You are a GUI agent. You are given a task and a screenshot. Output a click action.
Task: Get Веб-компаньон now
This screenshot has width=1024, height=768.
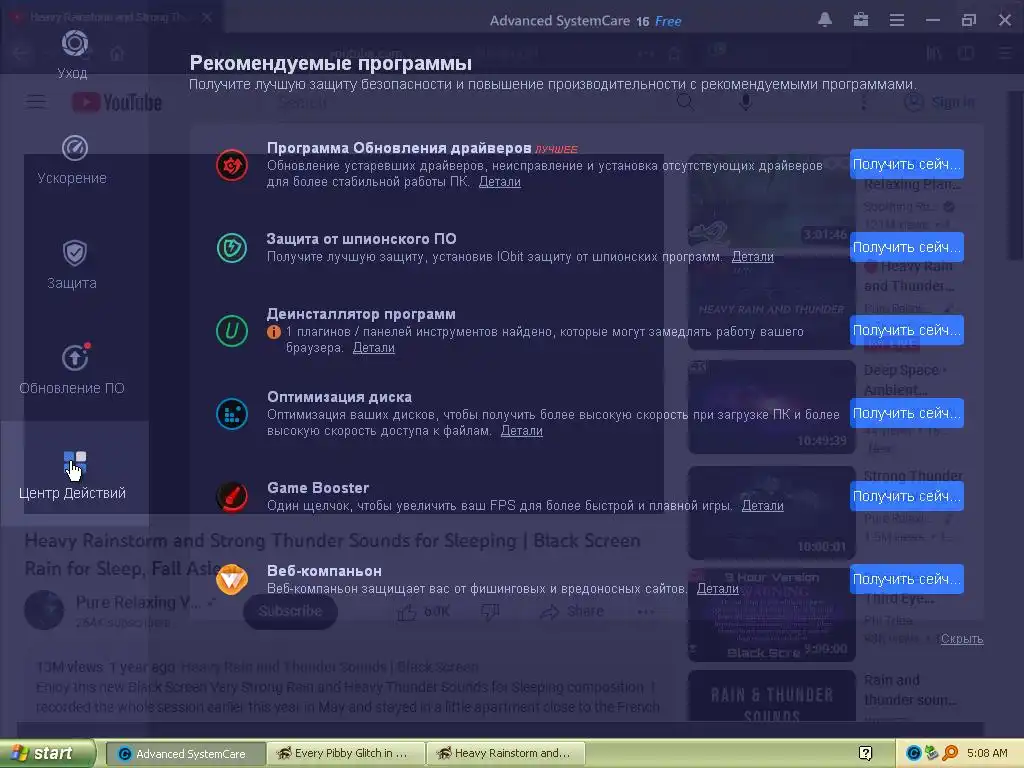(906, 579)
